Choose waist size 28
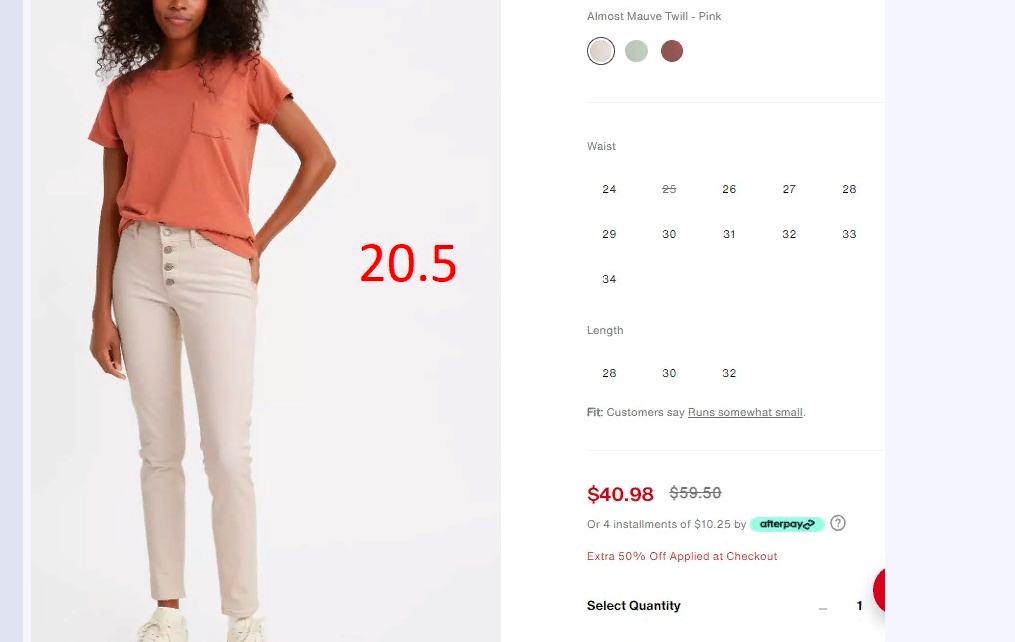 [849, 189]
